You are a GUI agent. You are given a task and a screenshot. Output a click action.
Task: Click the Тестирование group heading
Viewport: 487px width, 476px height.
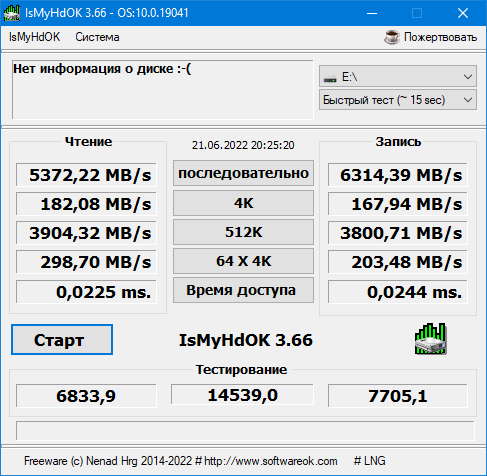pyautogui.click(x=241, y=369)
